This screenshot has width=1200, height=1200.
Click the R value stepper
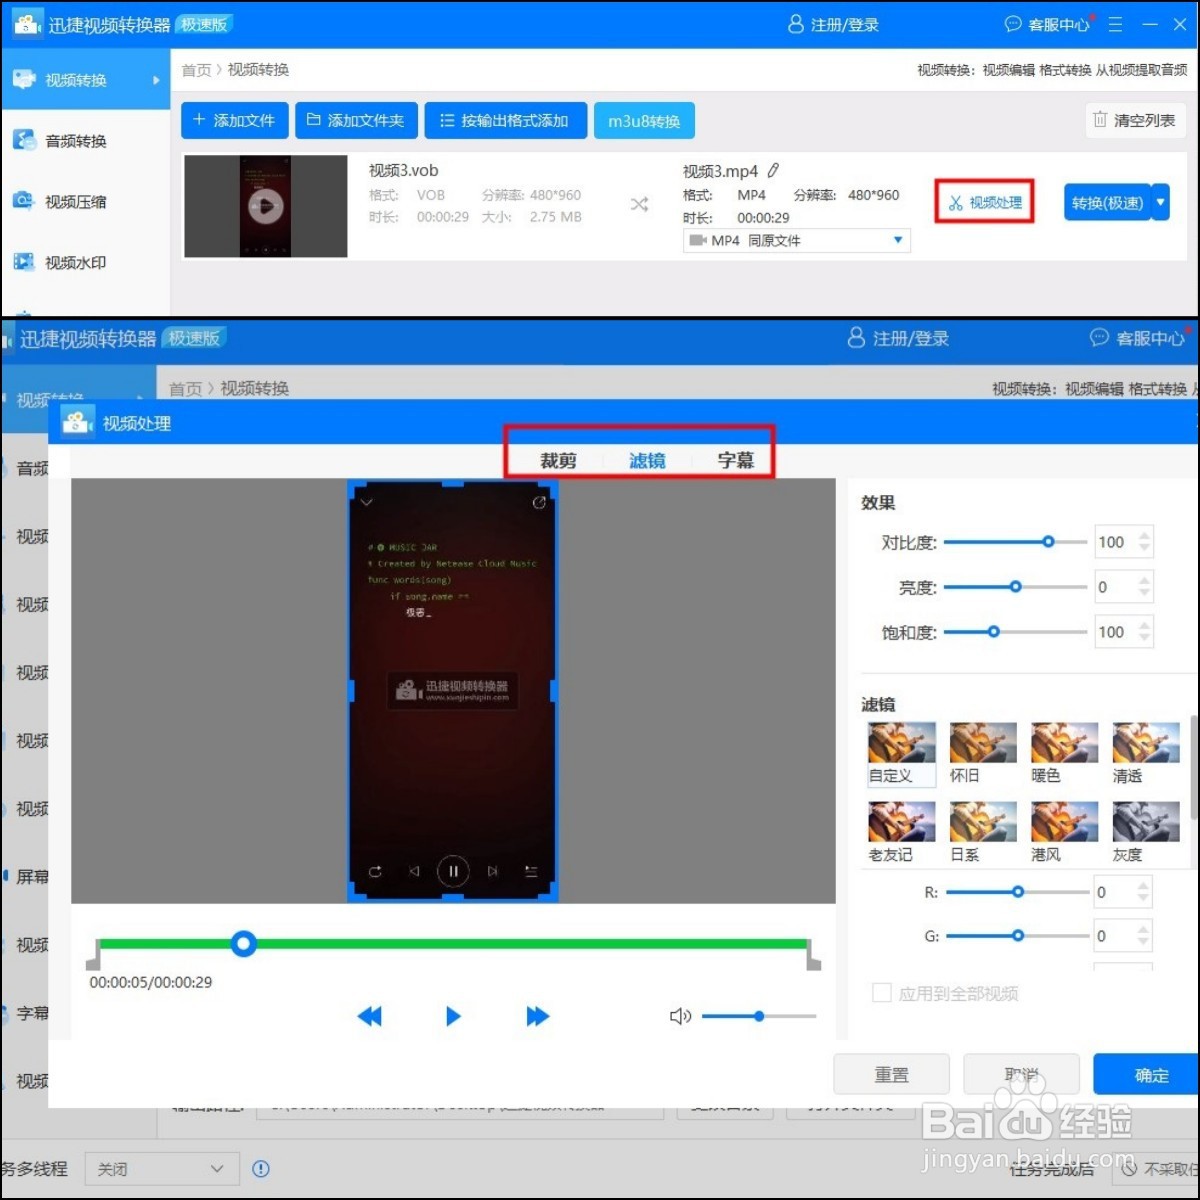tap(1145, 892)
